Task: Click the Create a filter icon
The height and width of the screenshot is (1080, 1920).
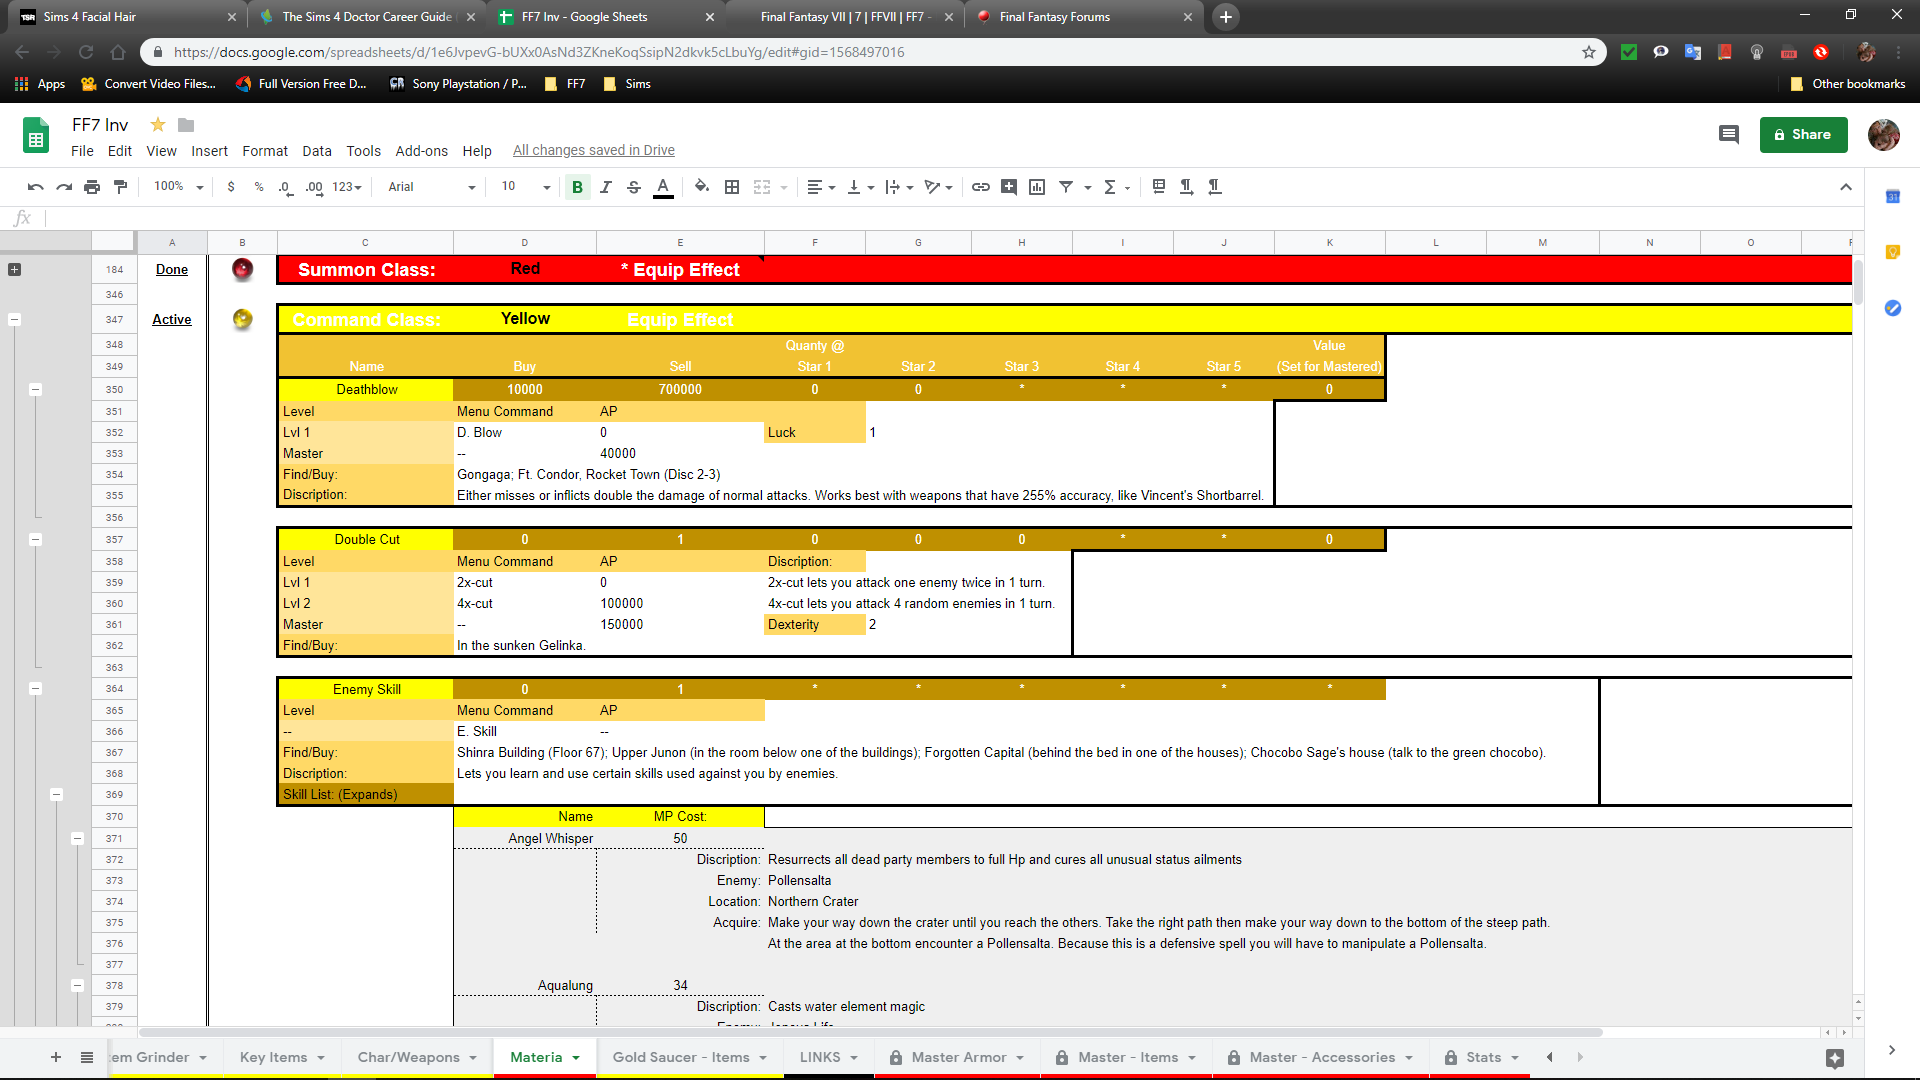Action: point(1066,187)
